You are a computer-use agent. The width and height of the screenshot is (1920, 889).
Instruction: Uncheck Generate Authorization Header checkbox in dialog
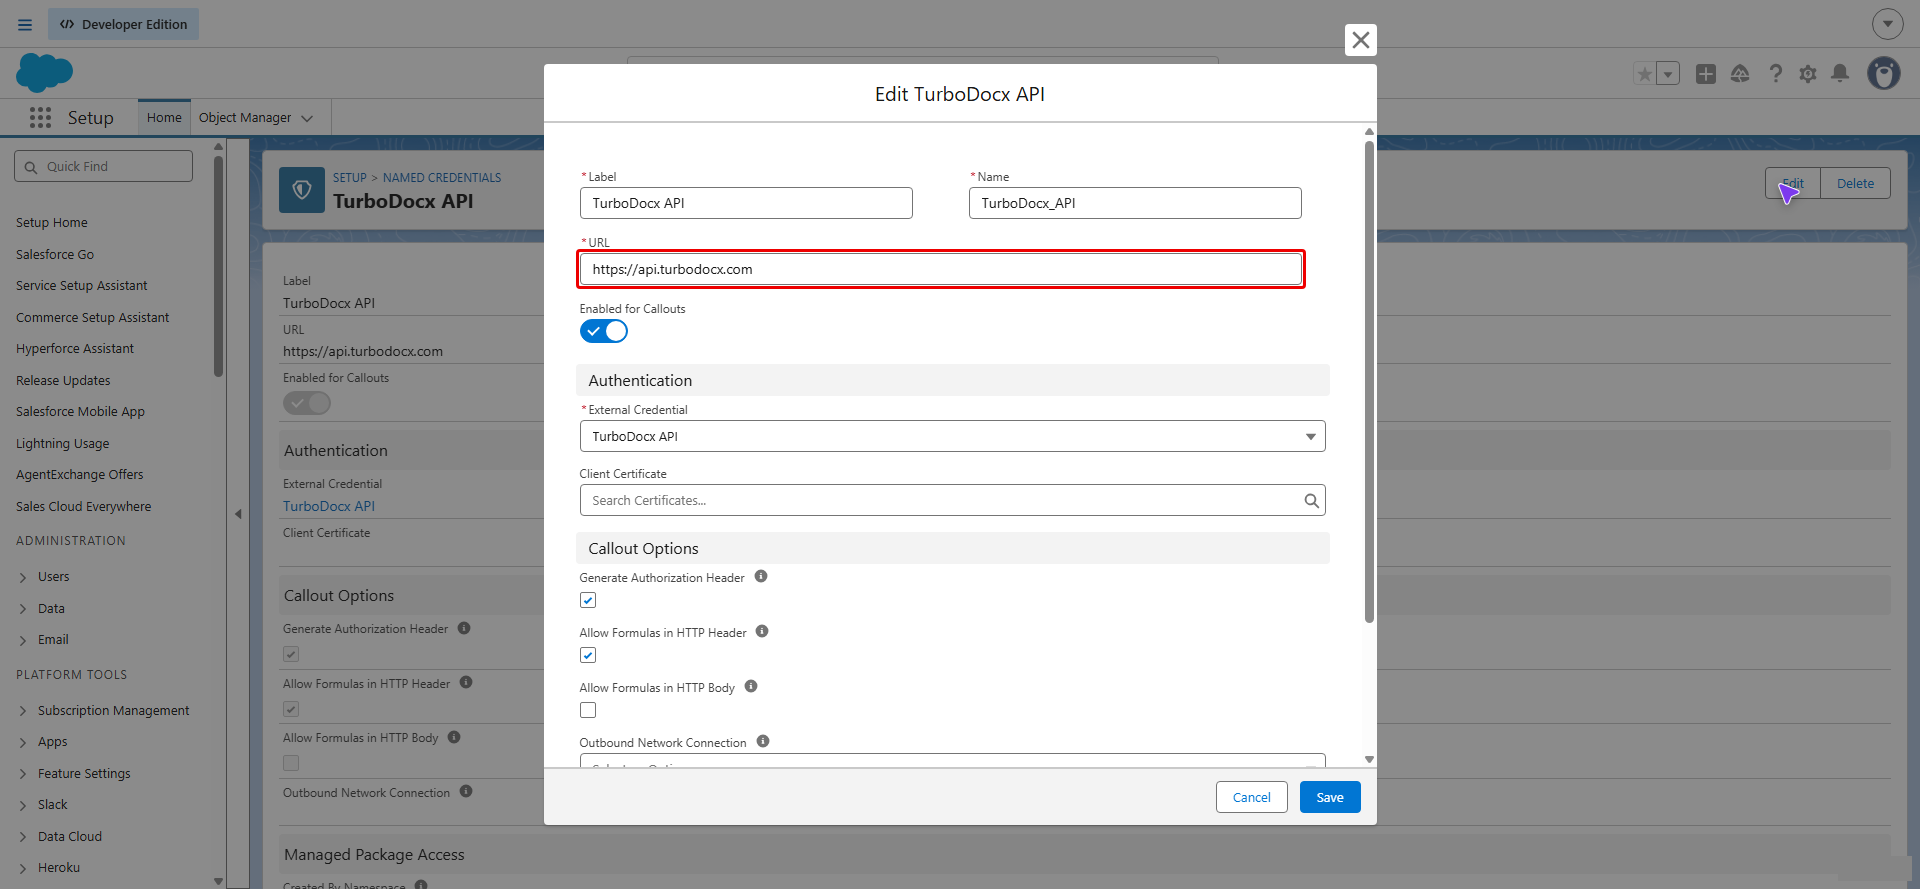click(588, 600)
